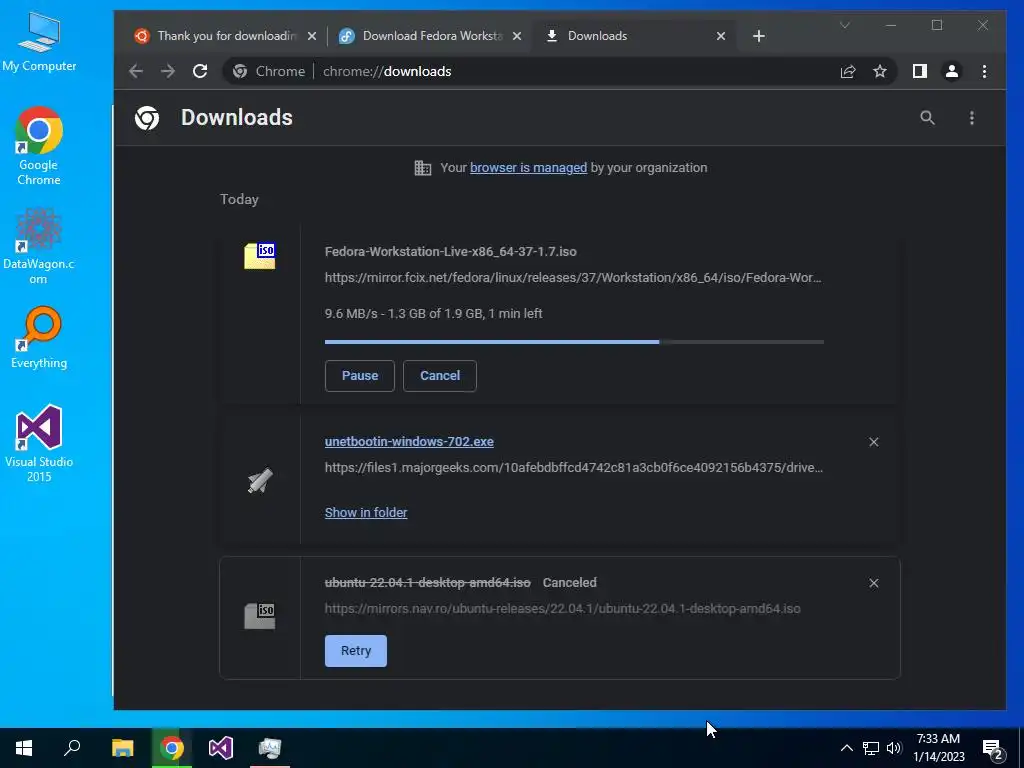Pause the Fedora ISO download
The width and height of the screenshot is (1024, 768).
(359, 376)
